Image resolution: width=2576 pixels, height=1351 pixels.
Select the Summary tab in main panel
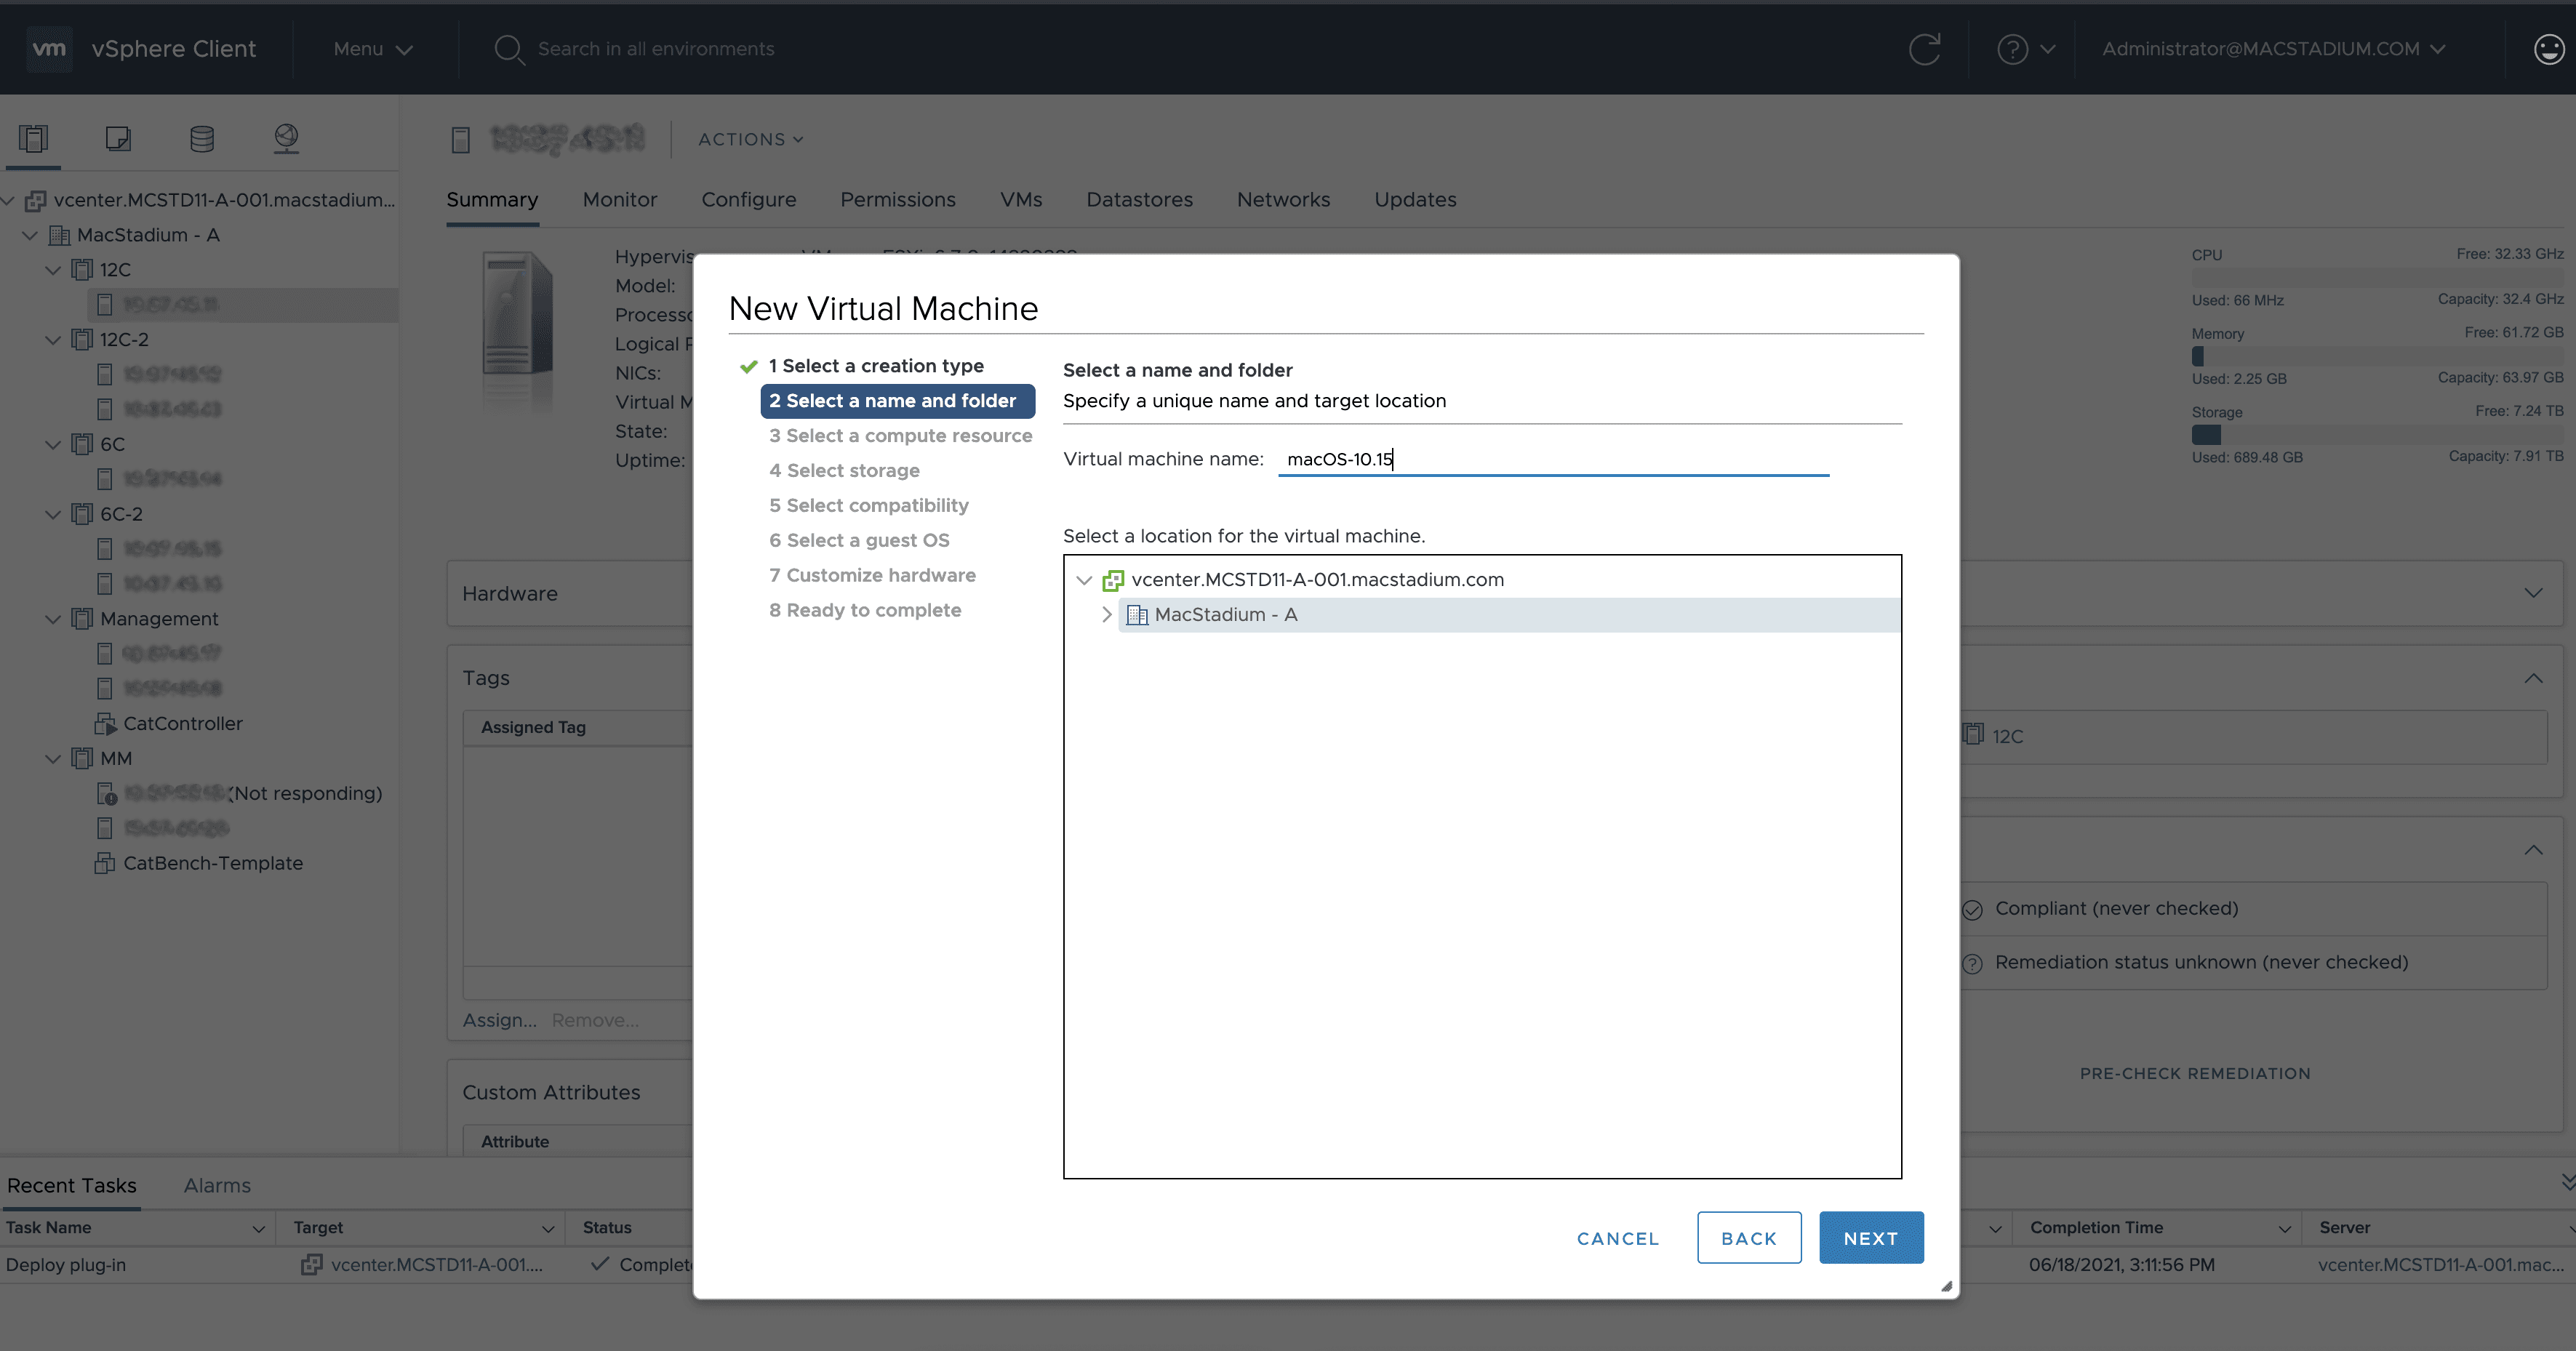point(491,199)
